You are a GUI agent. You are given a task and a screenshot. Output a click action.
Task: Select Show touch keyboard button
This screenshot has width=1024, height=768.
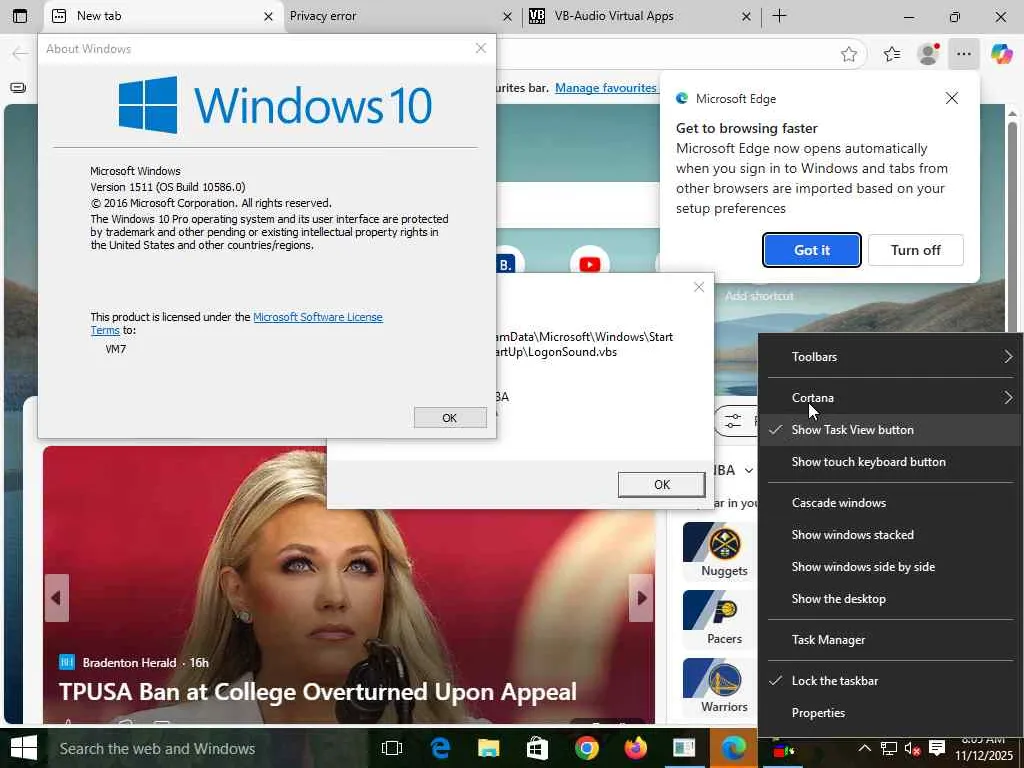891,462
